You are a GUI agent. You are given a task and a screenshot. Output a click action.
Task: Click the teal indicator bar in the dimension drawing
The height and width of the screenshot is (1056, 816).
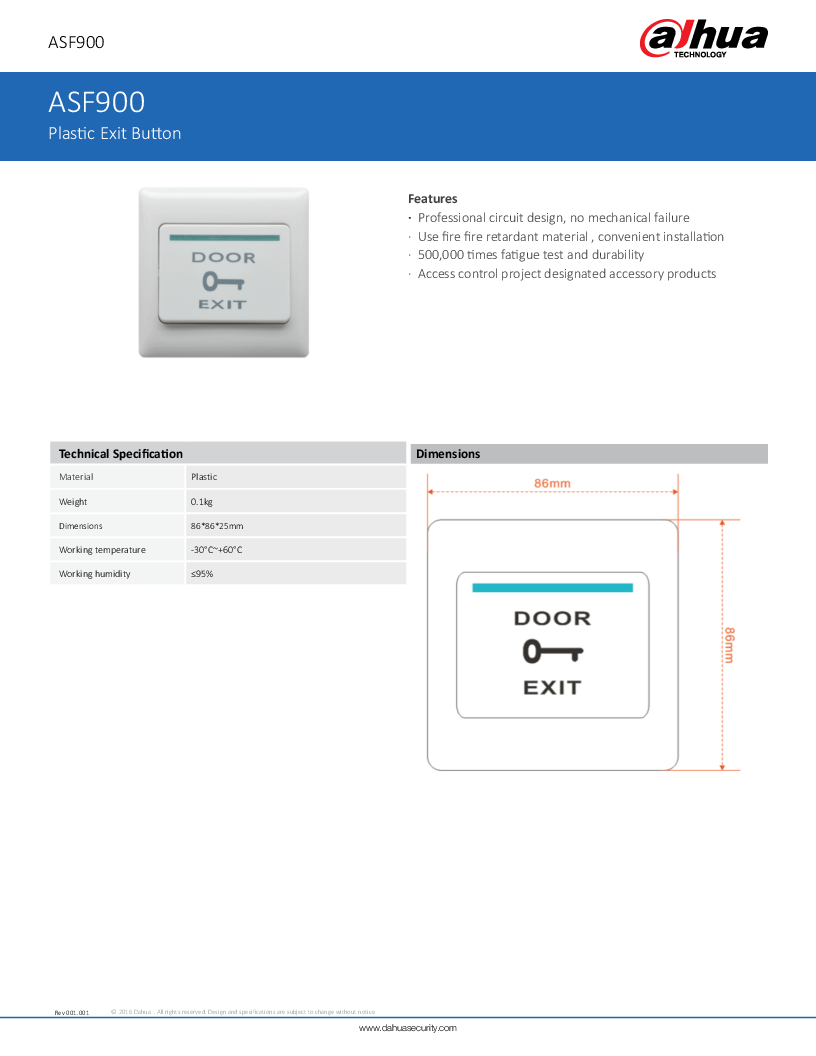[553, 588]
